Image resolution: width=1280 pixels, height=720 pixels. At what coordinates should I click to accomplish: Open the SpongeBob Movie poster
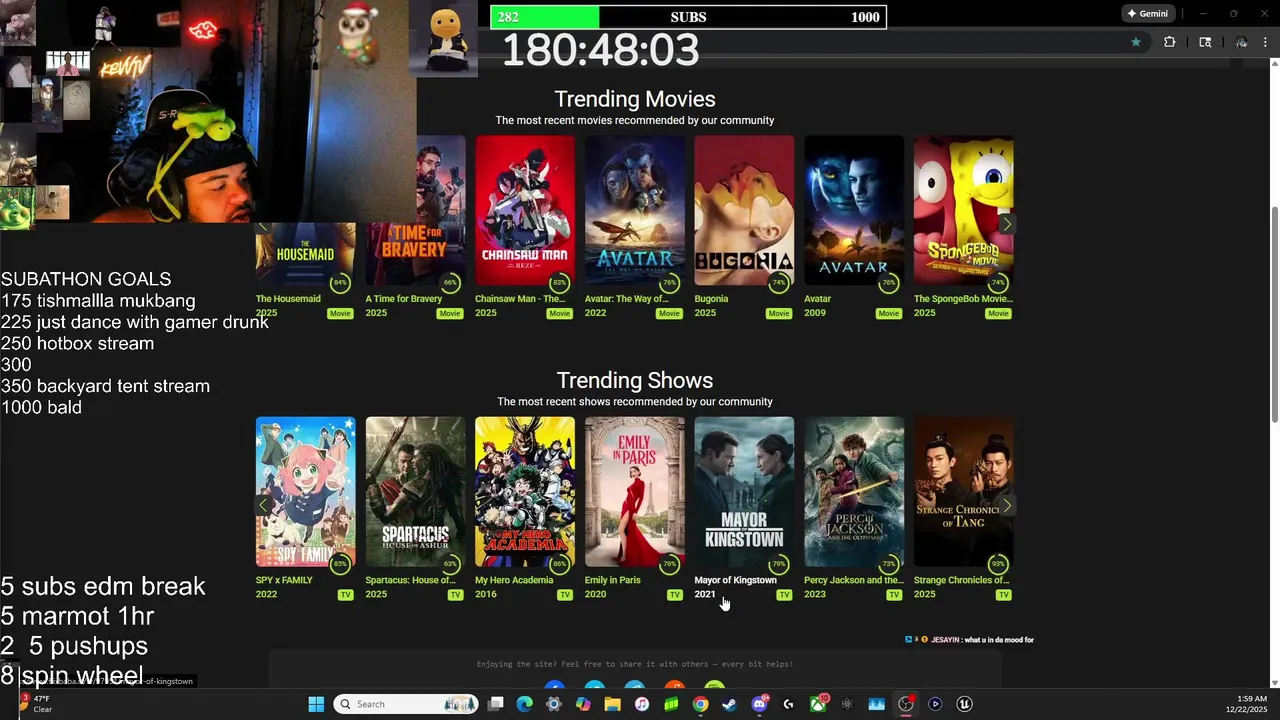coord(964,211)
